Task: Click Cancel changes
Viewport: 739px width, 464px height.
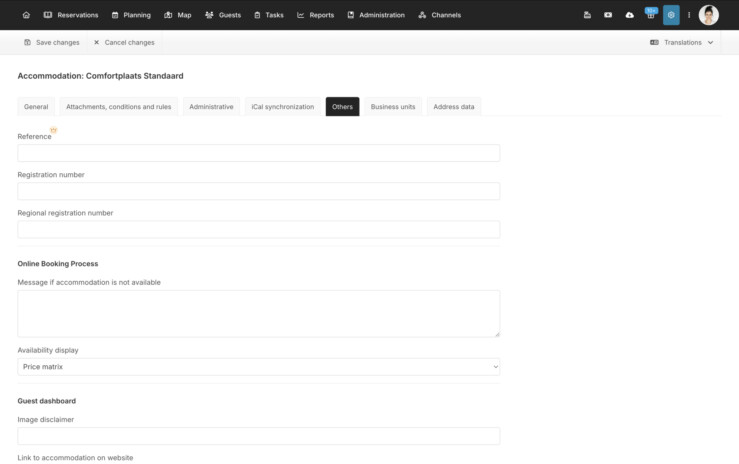Action: click(x=124, y=42)
